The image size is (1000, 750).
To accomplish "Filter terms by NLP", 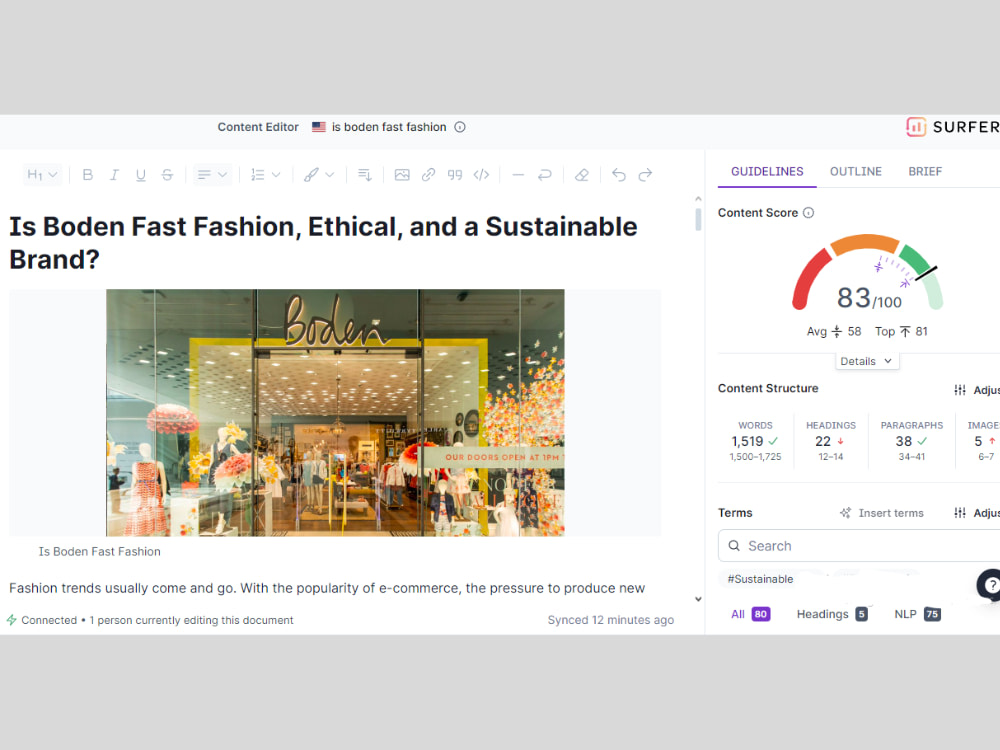I will coord(917,614).
